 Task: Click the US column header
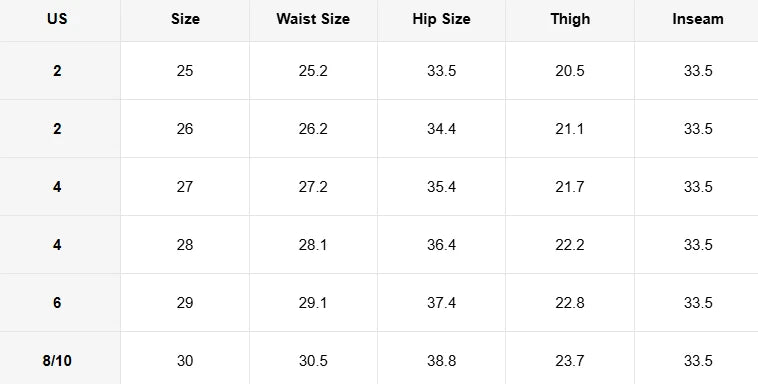[57, 19]
